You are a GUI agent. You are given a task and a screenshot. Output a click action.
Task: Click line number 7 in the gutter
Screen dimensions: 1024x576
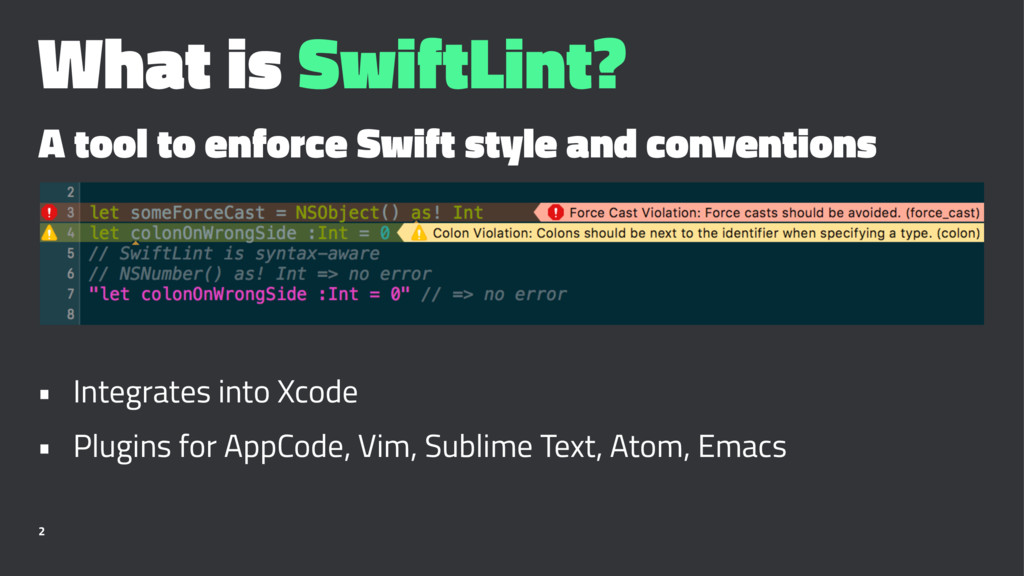coord(71,294)
